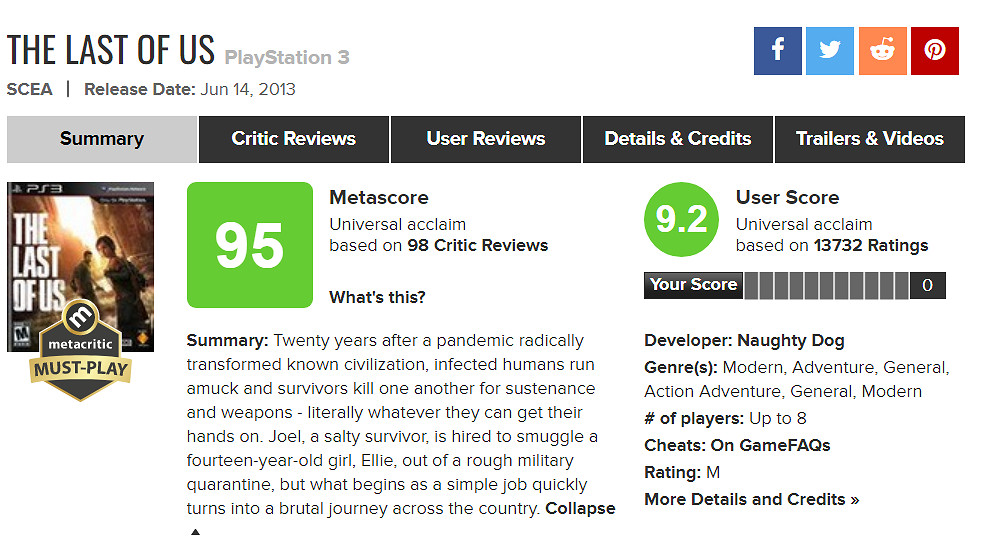Open the Trailers & Videos tab
Image resolution: width=1008 pixels, height=552 pixels.
tap(870, 139)
